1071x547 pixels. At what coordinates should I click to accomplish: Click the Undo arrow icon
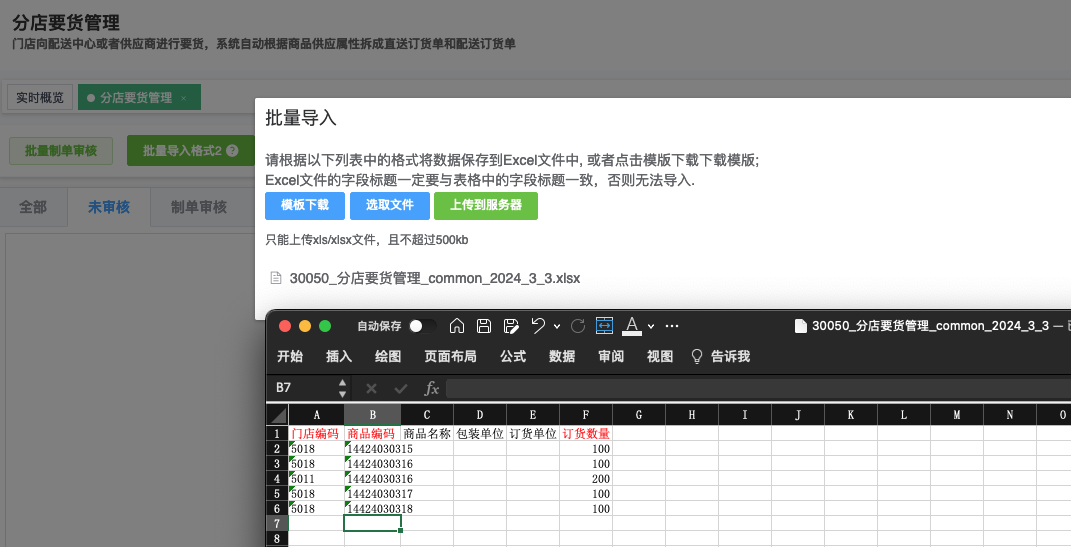point(537,326)
